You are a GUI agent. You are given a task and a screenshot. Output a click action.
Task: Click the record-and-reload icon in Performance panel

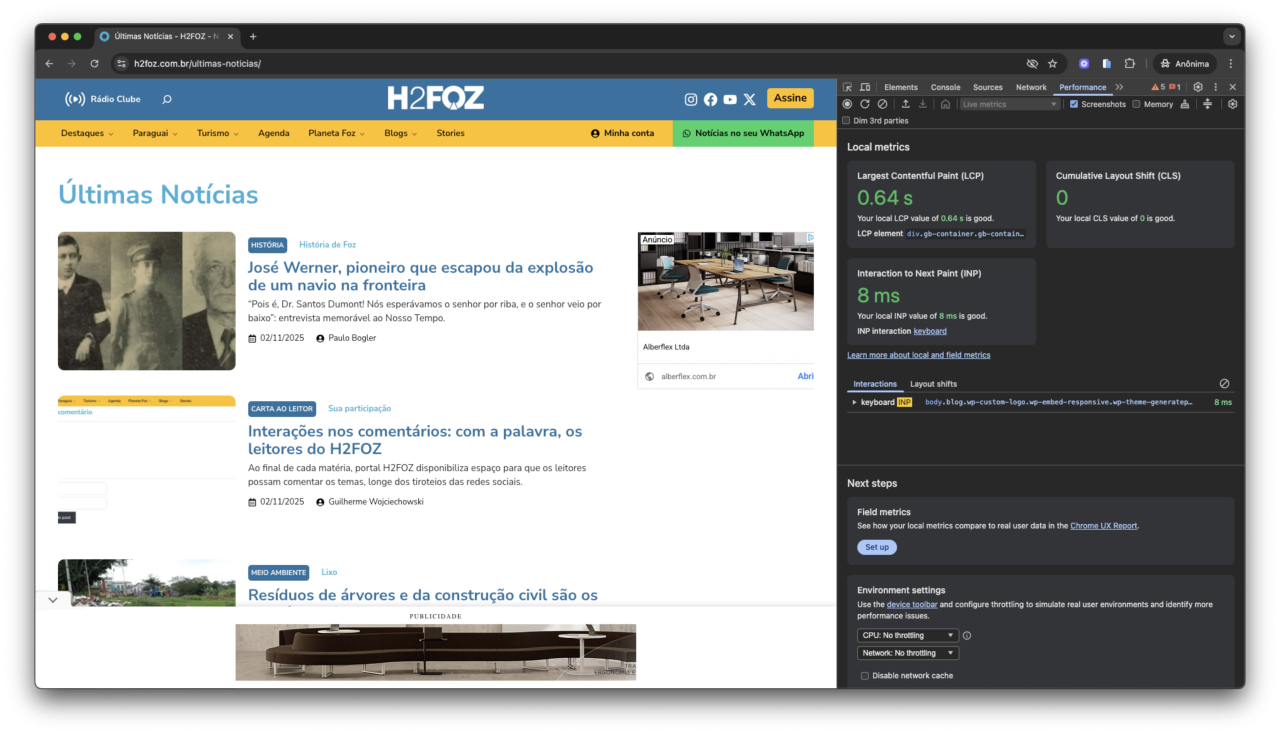tap(865, 104)
